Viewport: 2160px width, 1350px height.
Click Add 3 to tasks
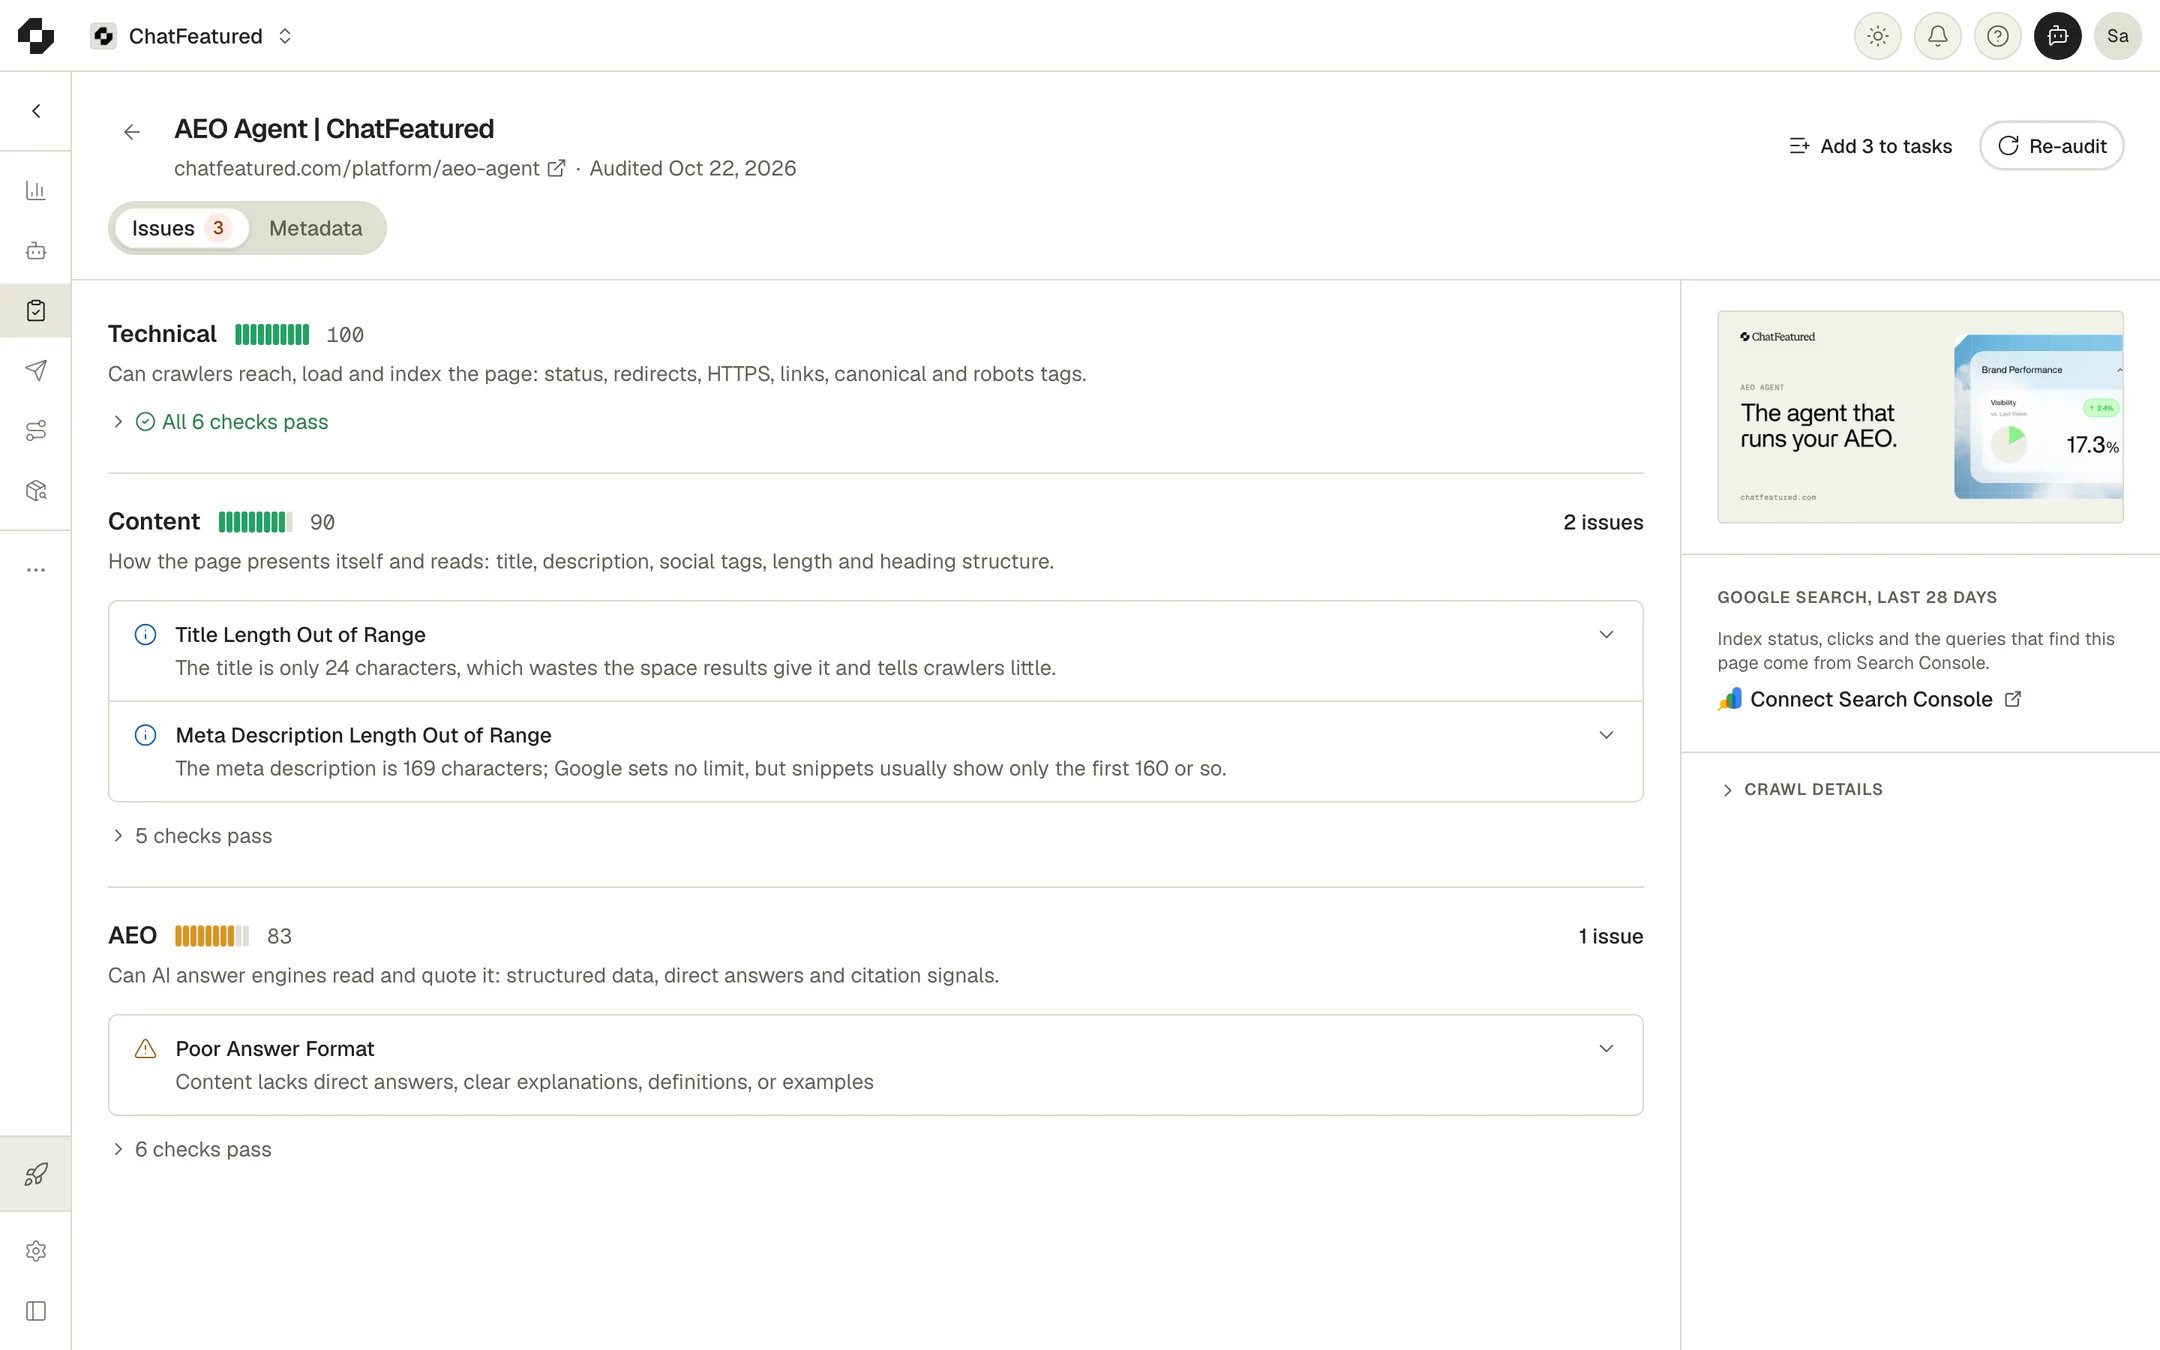(1870, 146)
